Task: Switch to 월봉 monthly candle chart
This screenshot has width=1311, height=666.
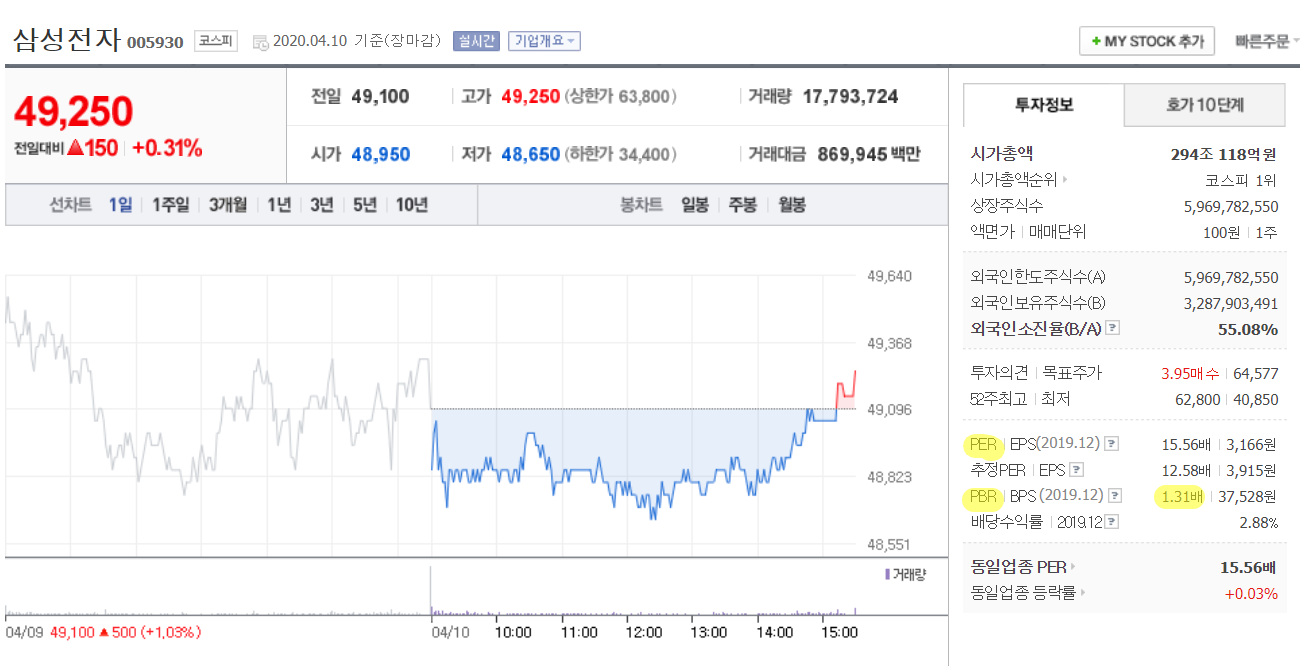Action: click(x=791, y=205)
